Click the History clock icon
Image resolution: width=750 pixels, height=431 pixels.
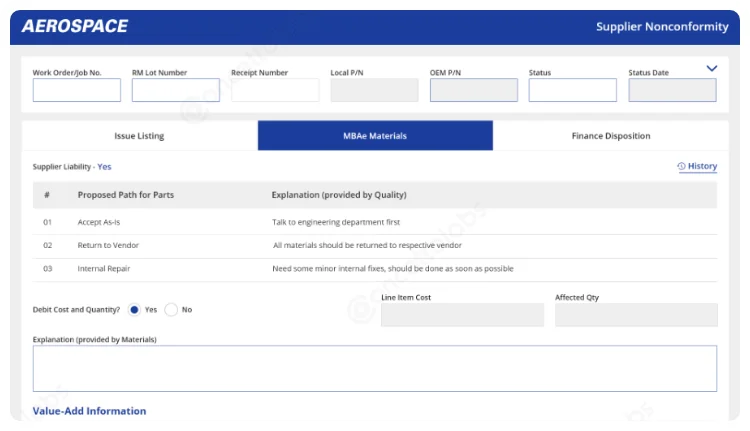coord(681,166)
